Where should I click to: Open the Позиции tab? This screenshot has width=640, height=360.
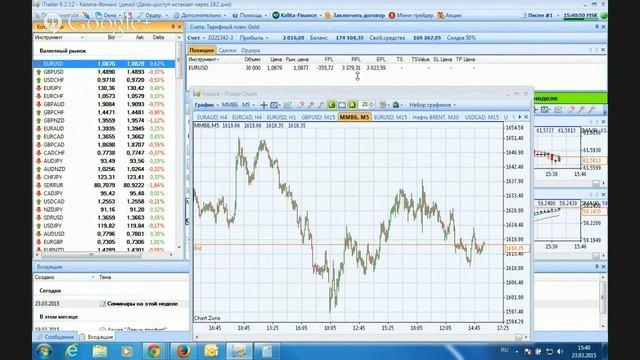[201, 50]
